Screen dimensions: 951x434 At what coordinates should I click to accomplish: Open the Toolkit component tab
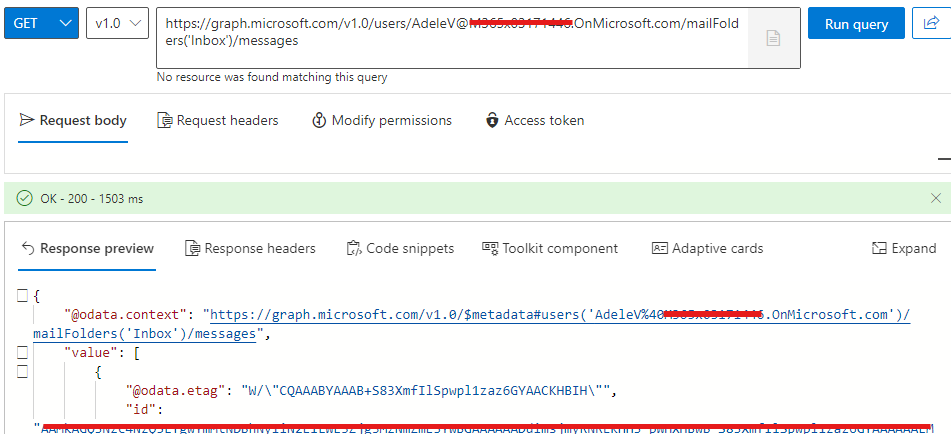point(549,249)
